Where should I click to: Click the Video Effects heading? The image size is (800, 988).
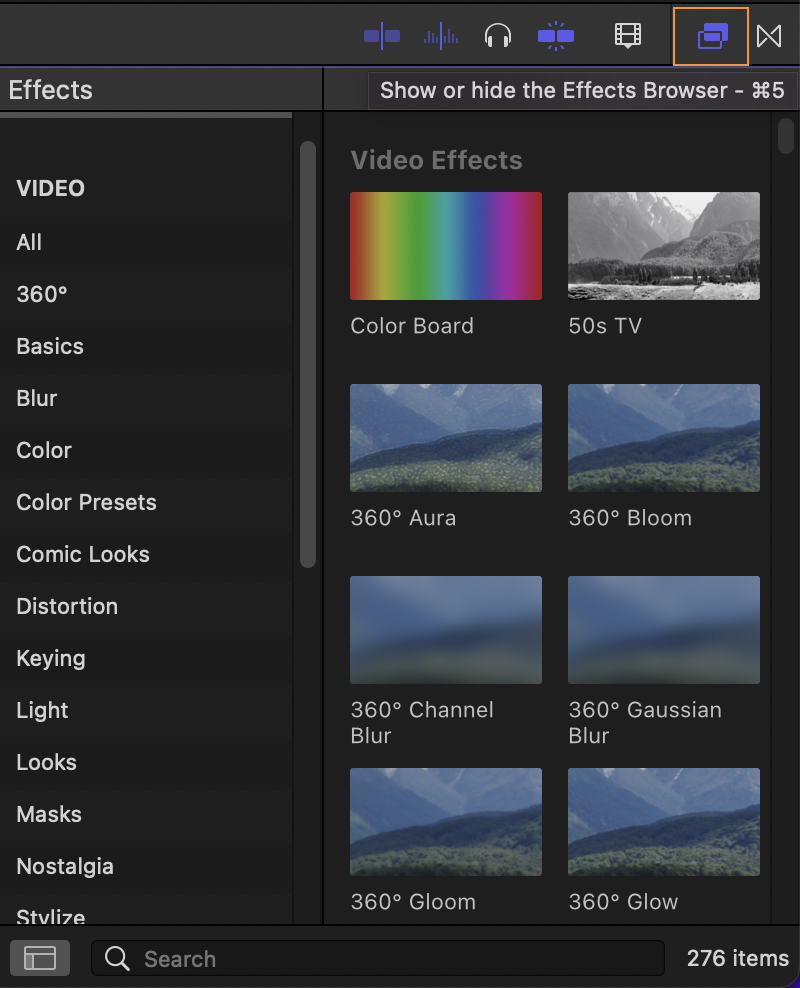(437, 160)
